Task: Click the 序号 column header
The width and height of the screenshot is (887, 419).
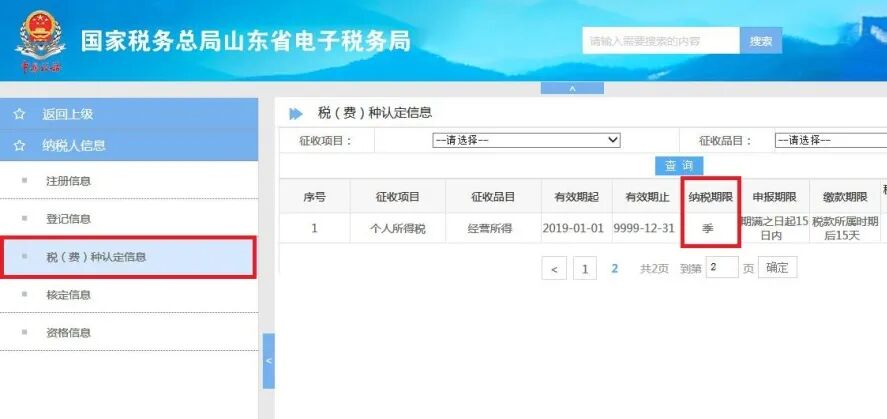Action: [x=315, y=196]
